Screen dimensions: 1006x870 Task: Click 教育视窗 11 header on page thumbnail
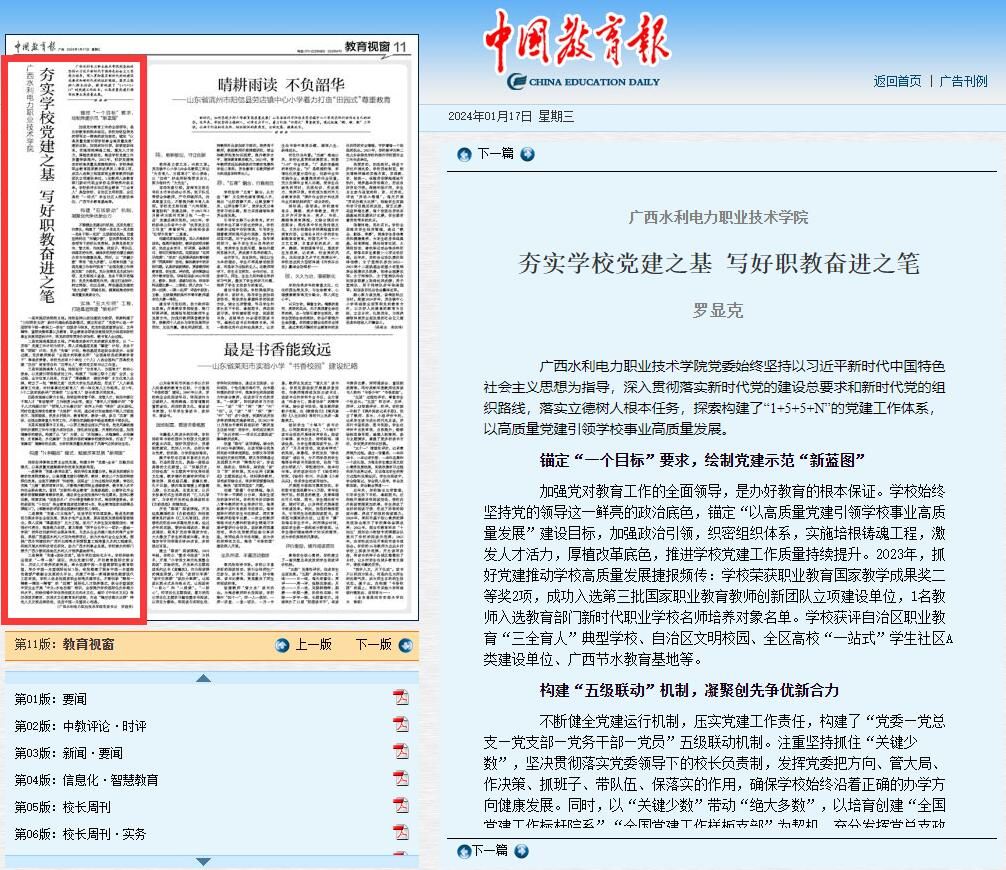pos(375,46)
